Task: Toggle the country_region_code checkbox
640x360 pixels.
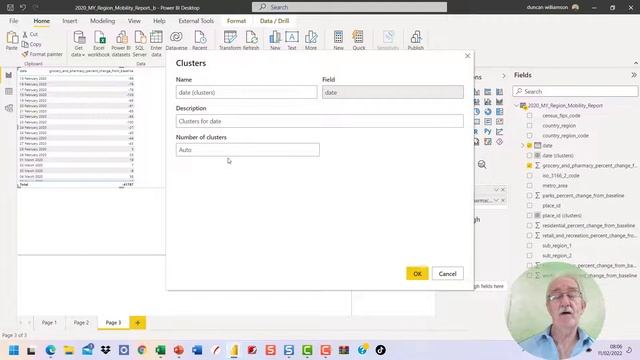Action: (x=529, y=136)
